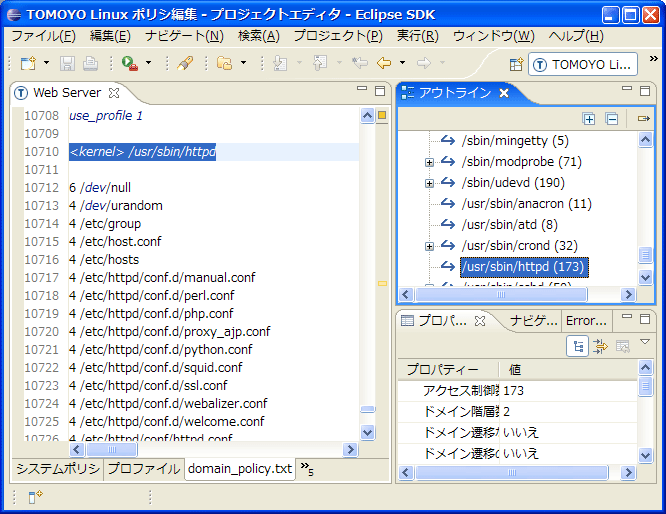The width and height of the screenshot is (666, 514).
Task: Click the editor vertical scrollbar down arrow
Action: (367, 432)
